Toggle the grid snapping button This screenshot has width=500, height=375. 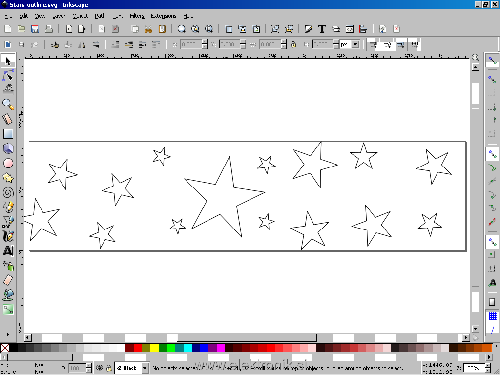pyautogui.click(x=493, y=316)
